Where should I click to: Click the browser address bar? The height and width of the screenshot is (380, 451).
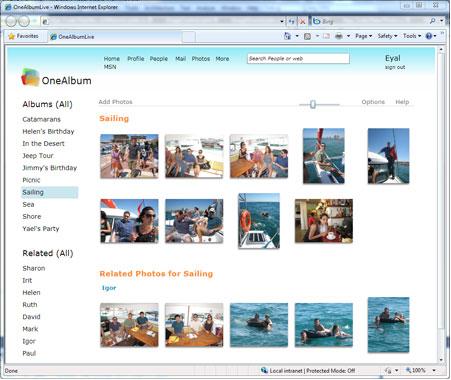click(x=160, y=21)
